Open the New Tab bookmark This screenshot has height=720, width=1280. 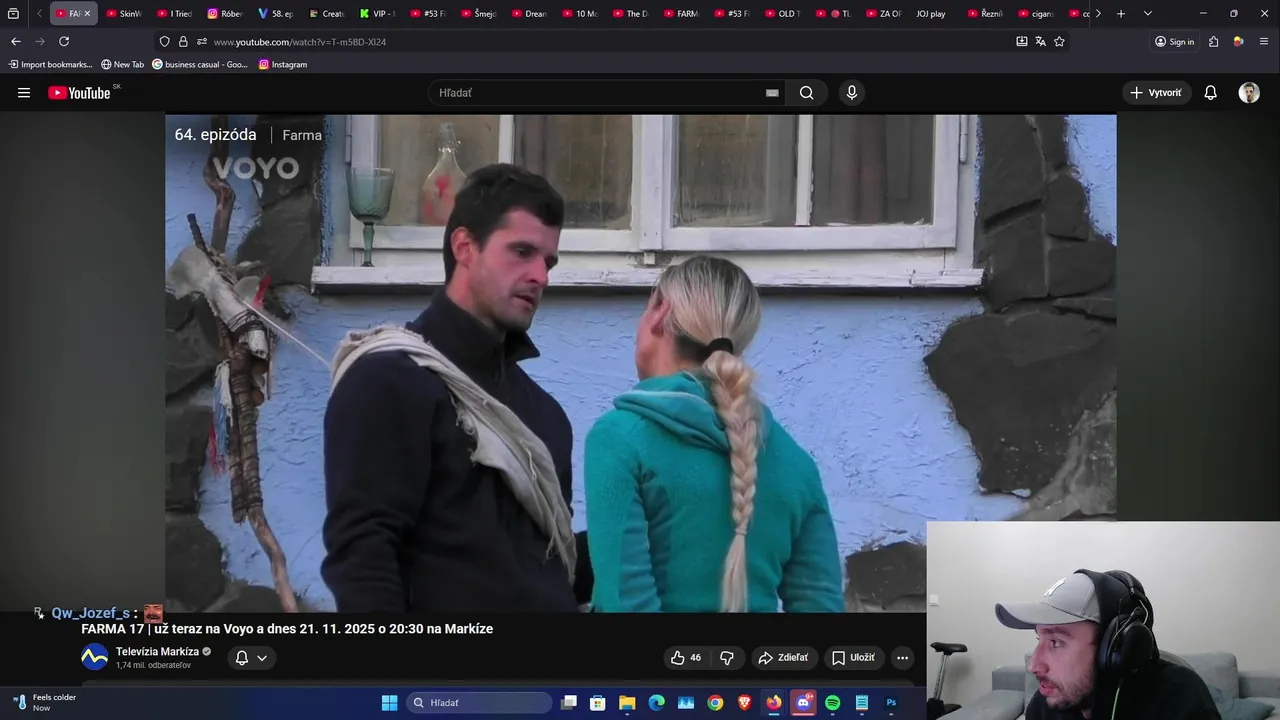(x=122, y=64)
